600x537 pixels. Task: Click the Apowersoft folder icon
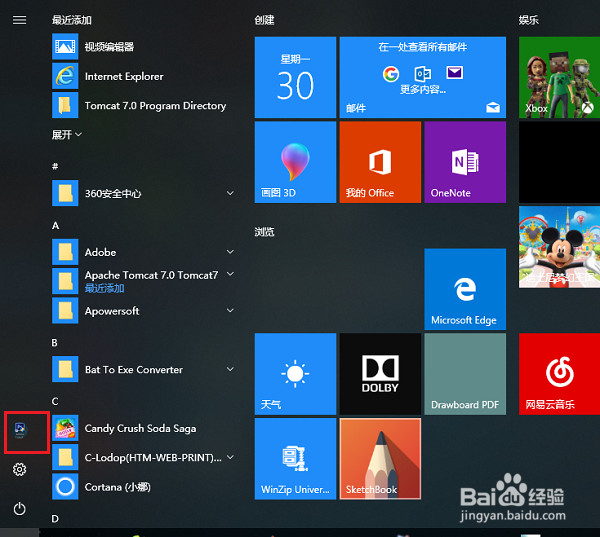pos(65,310)
